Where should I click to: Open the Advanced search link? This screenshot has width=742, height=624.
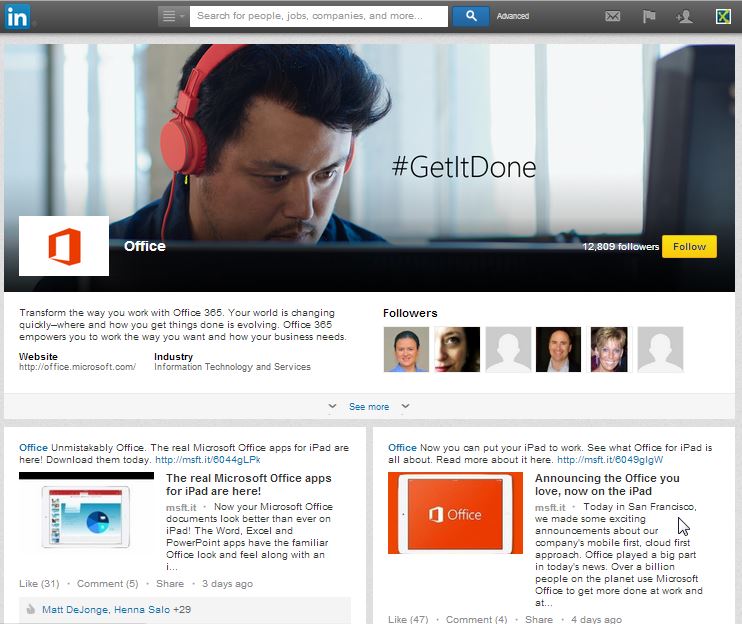512,16
